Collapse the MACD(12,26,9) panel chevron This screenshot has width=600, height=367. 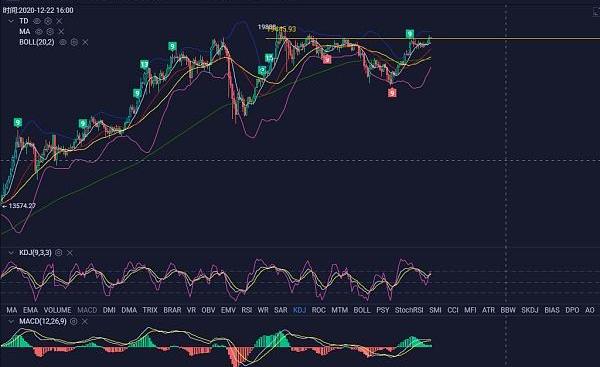(x=11, y=321)
